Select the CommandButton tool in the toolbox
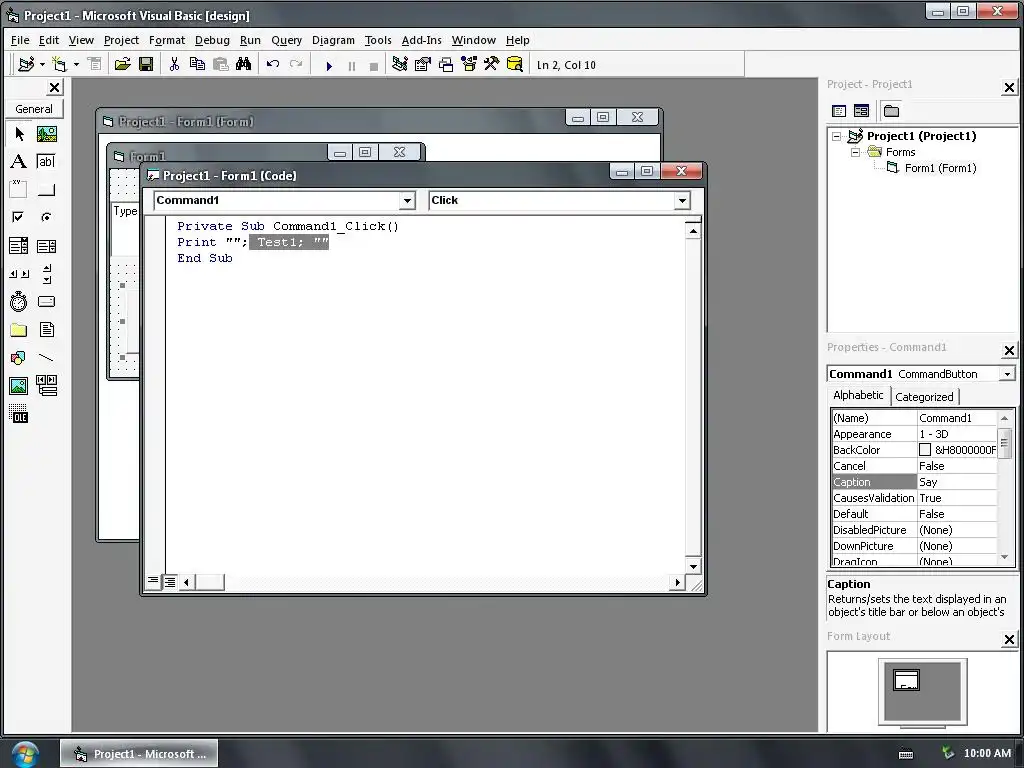The image size is (1024, 768). point(46,189)
